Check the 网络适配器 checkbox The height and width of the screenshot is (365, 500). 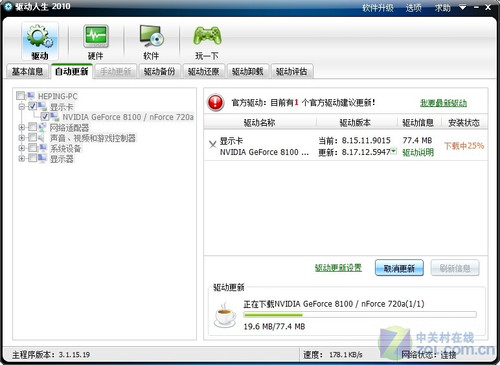tap(32, 127)
